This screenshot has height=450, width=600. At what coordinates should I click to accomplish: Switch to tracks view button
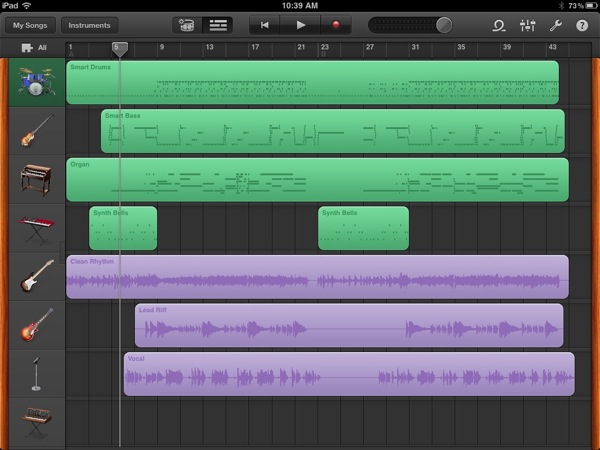click(x=218, y=25)
